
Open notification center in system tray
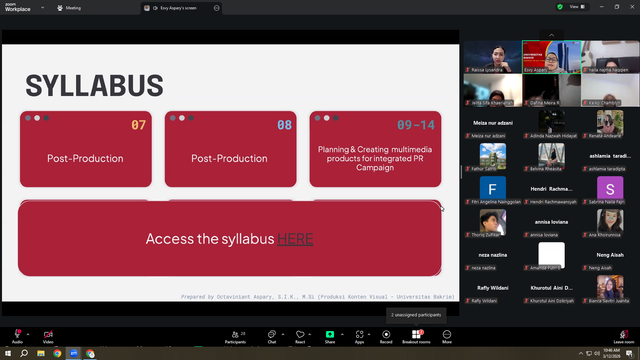(x=630, y=353)
